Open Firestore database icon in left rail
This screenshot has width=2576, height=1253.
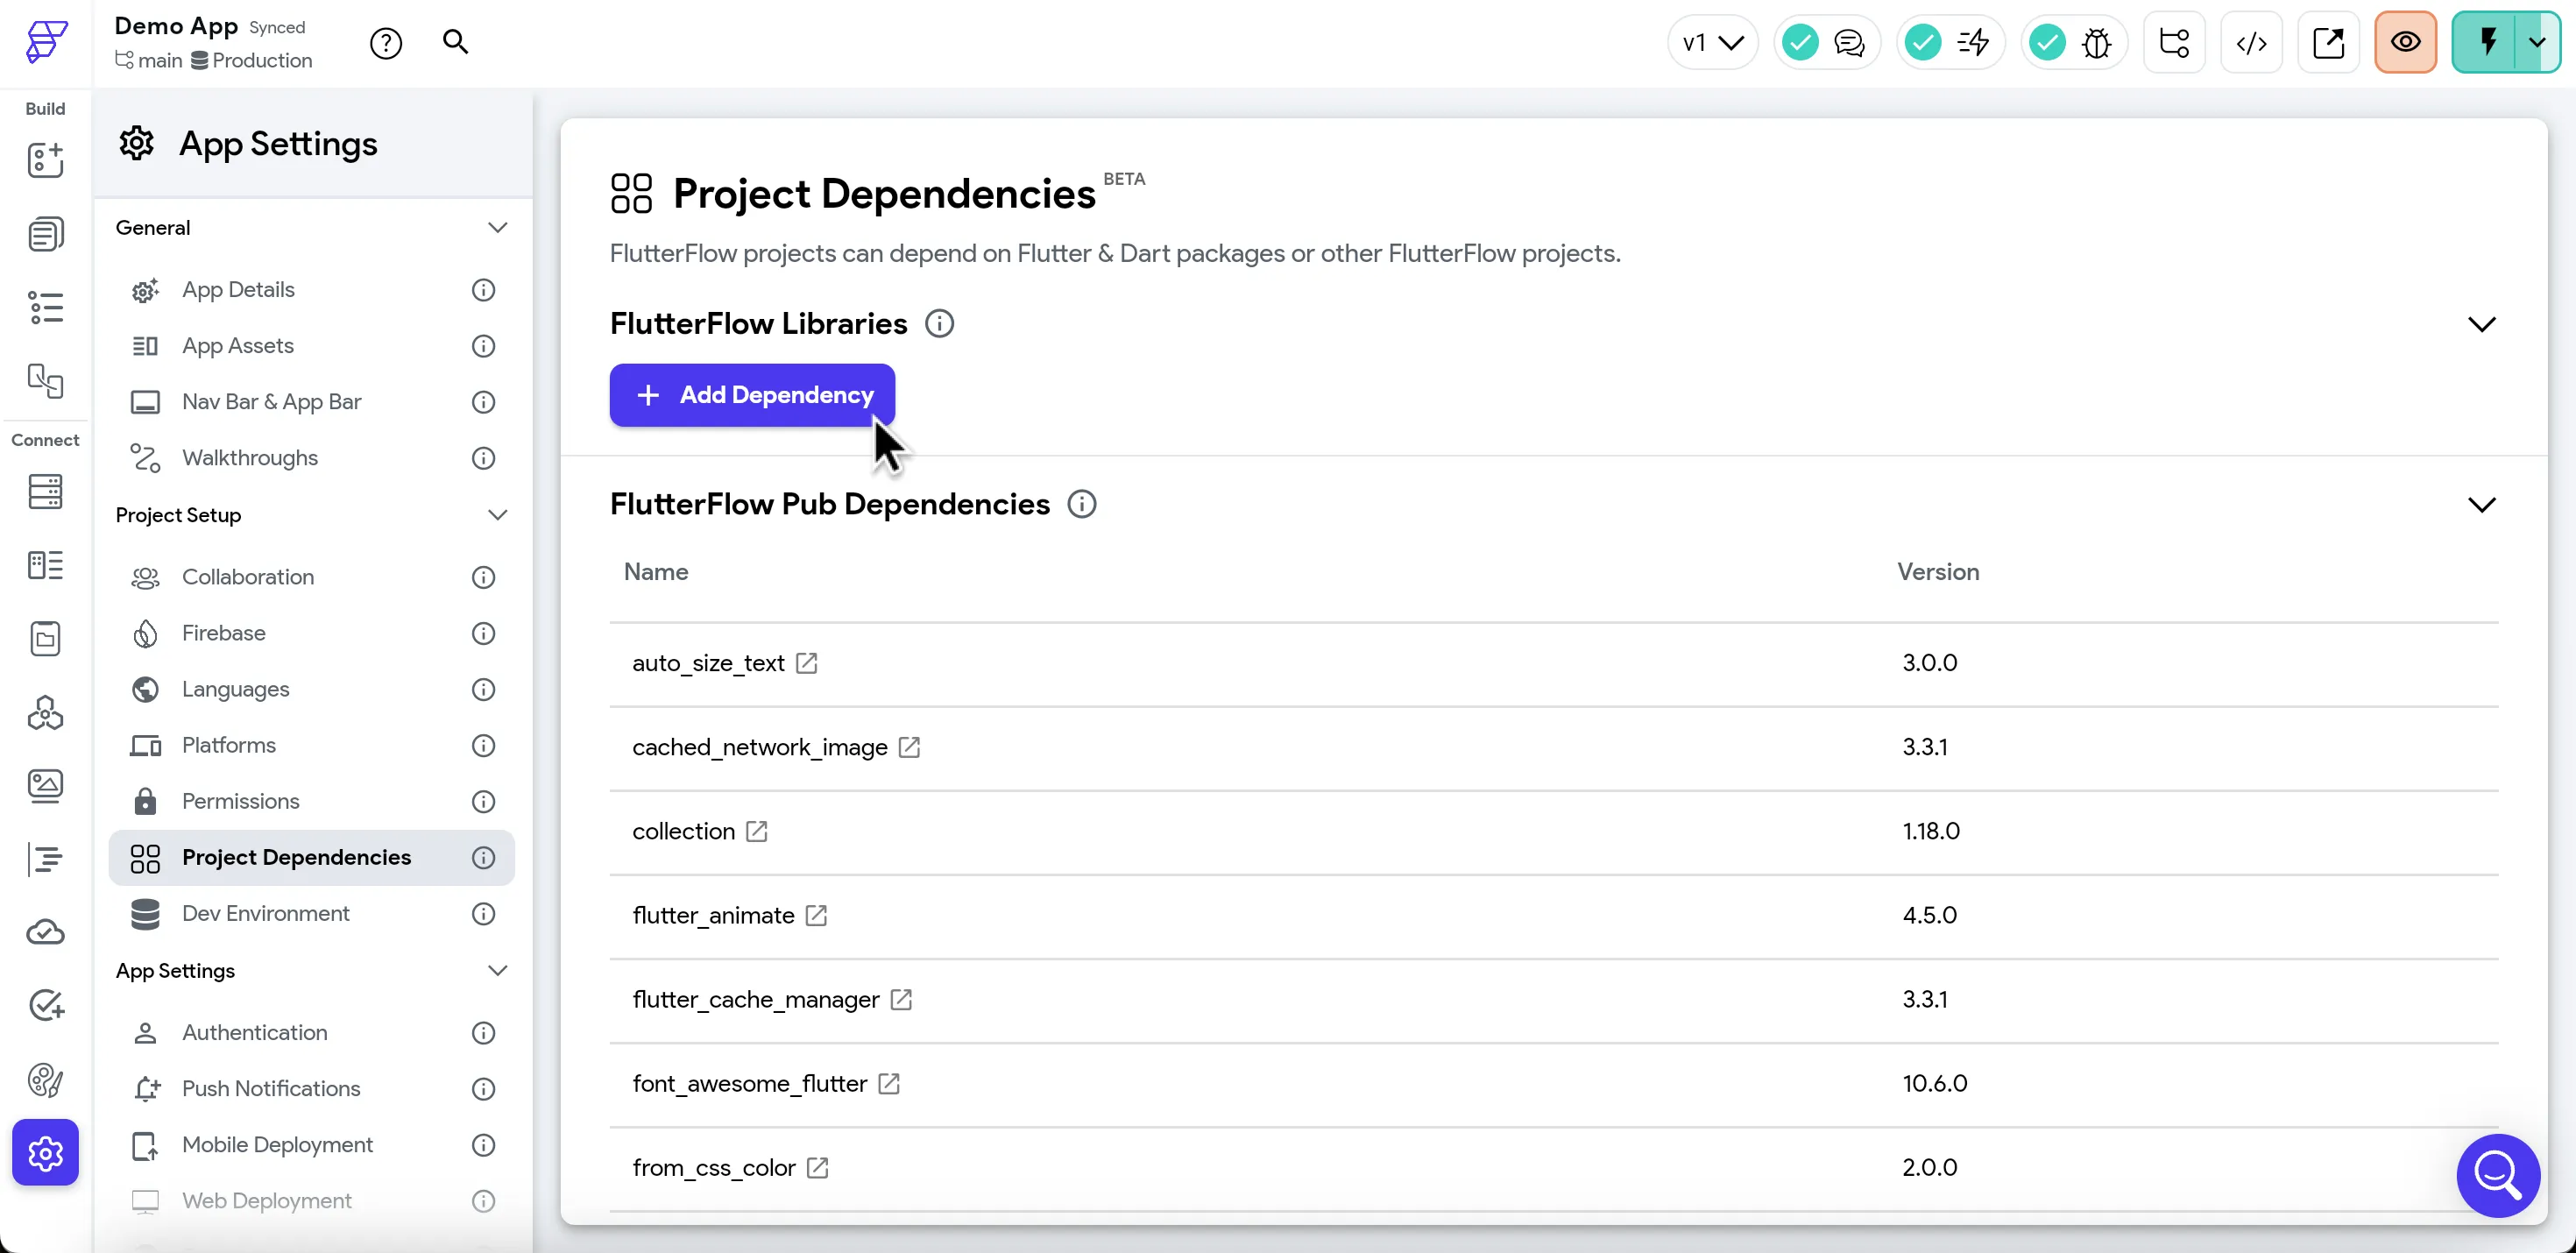45,491
